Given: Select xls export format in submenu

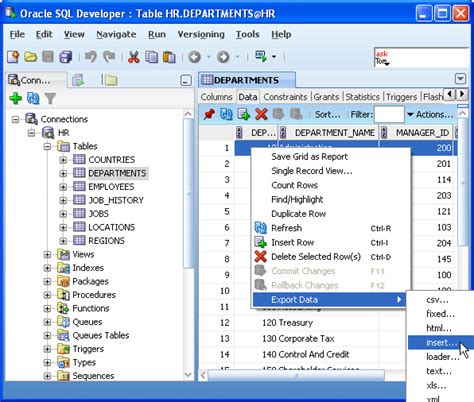Looking at the screenshot, I should [436, 385].
